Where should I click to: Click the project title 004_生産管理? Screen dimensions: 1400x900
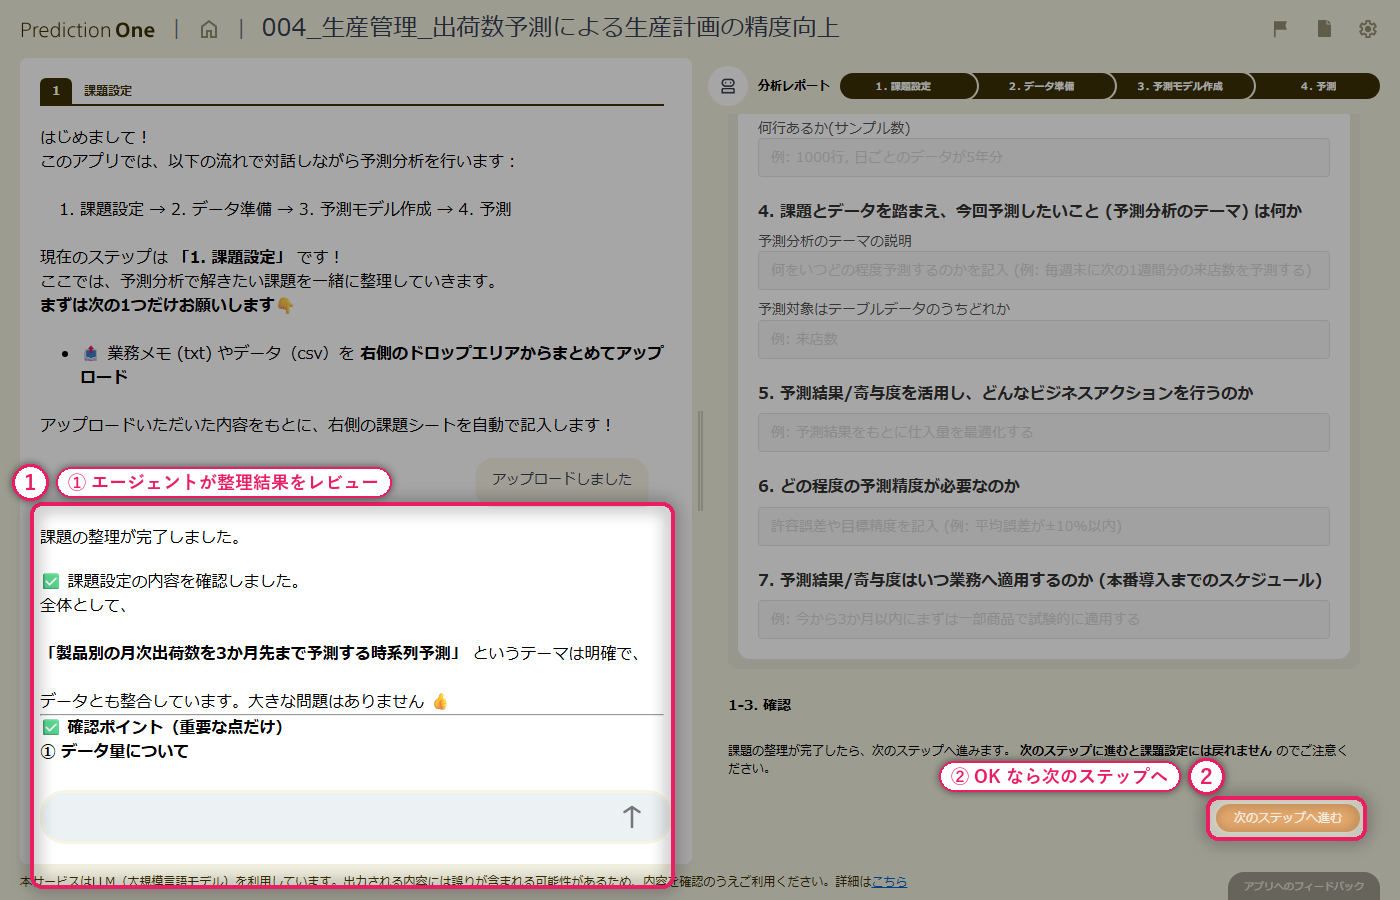[x=550, y=28]
